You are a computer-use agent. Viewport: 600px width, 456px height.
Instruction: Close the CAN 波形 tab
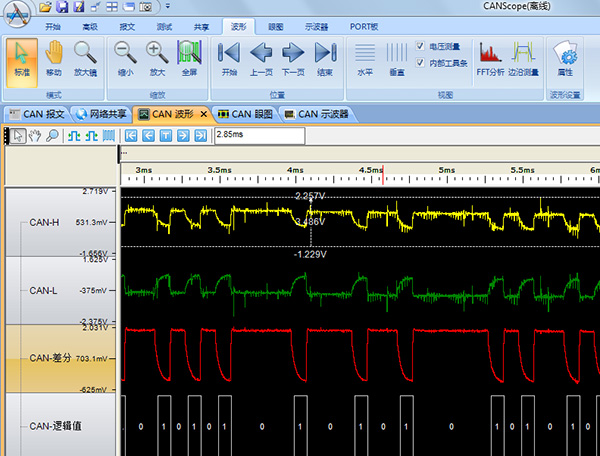point(204,114)
